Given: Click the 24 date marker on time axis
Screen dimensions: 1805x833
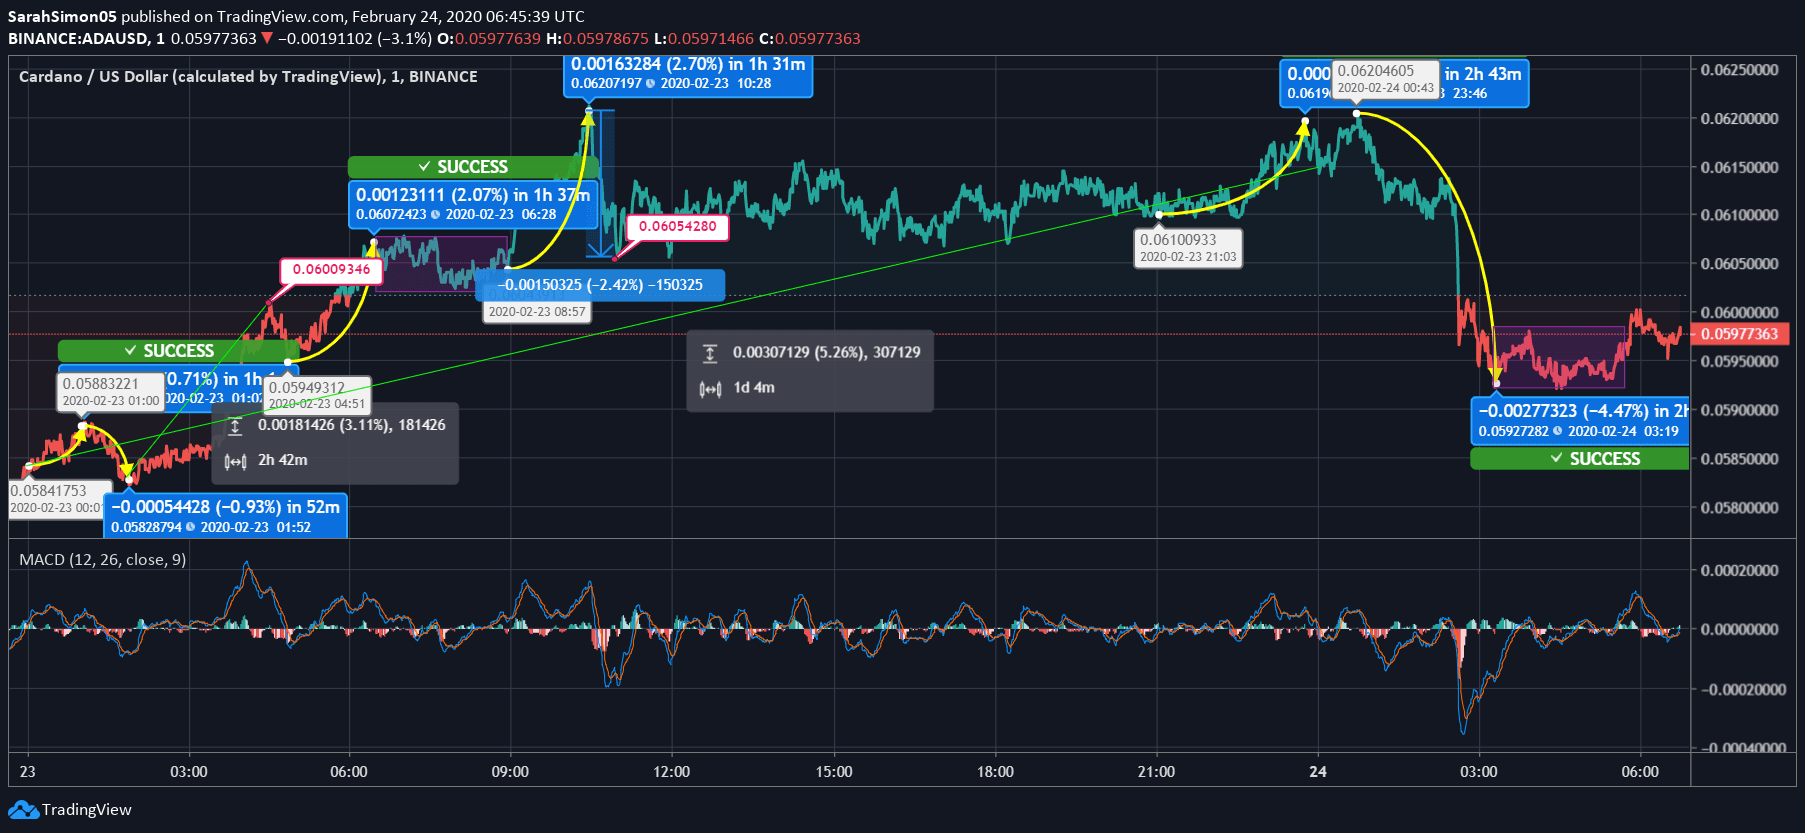Looking at the screenshot, I should click(x=1318, y=772).
